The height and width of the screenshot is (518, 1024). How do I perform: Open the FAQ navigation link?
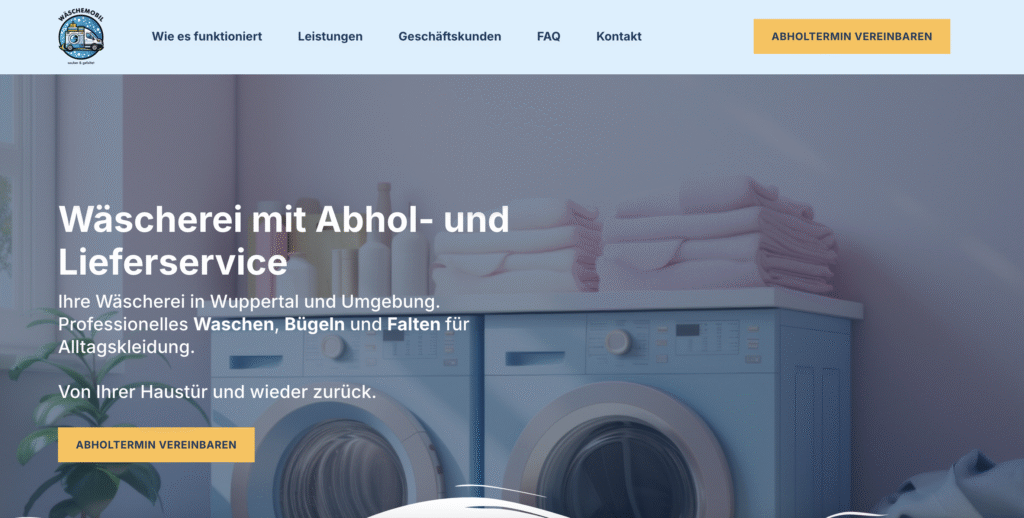549,37
